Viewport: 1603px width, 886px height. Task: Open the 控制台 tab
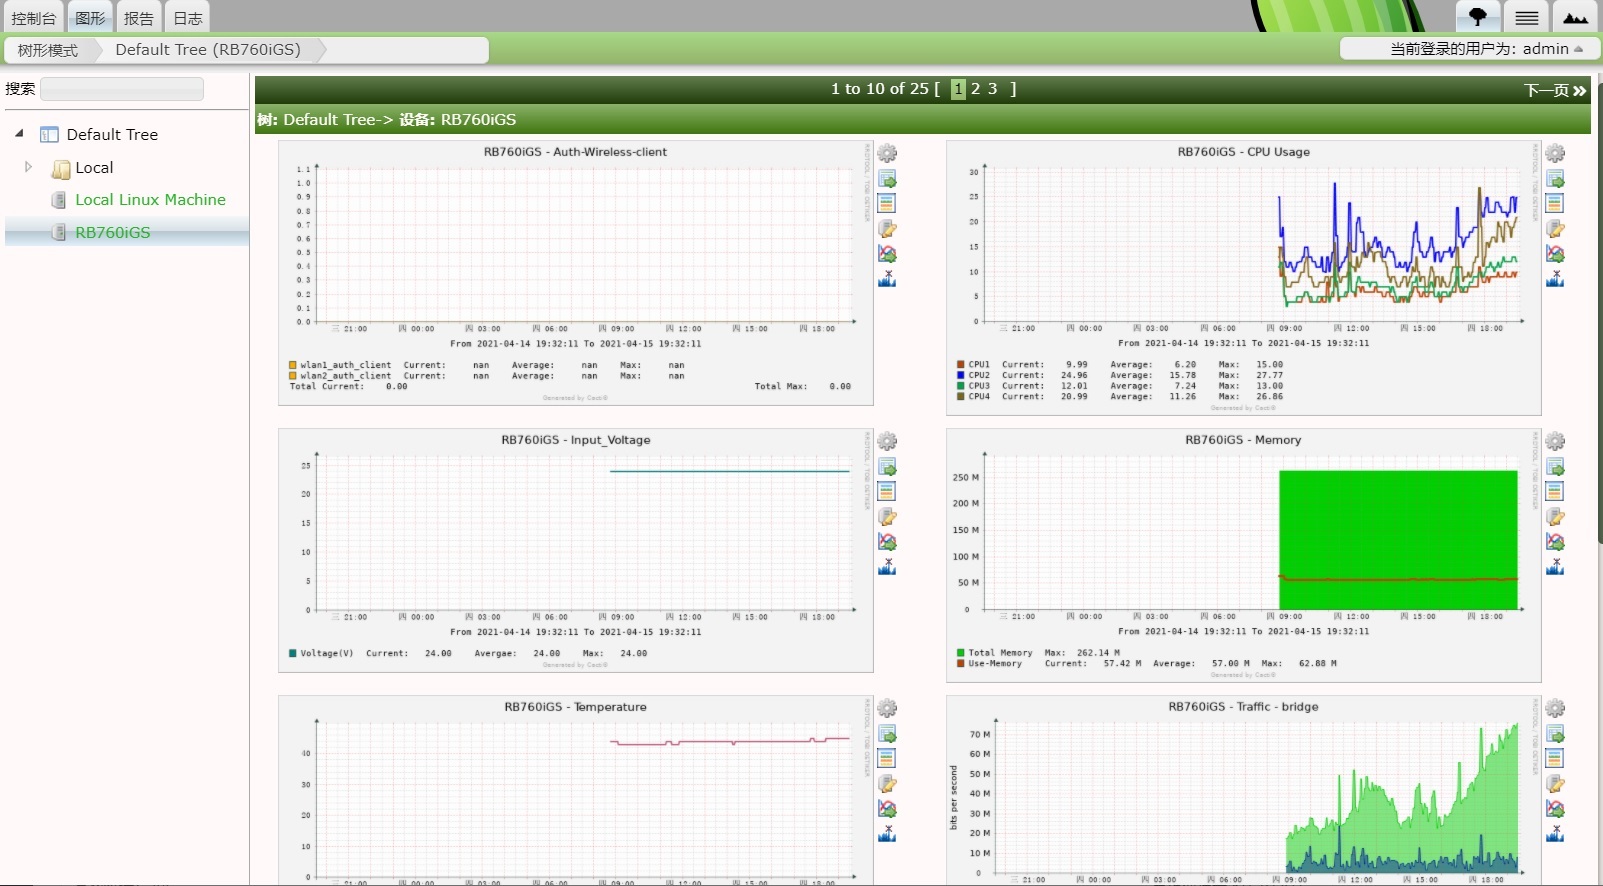pyautogui.click(x=34, y=18)
